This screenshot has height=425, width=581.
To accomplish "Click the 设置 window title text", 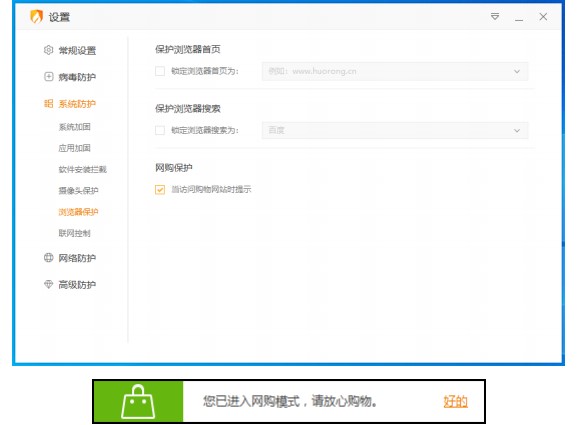I will pyautogui.click(x=59, y=17).
